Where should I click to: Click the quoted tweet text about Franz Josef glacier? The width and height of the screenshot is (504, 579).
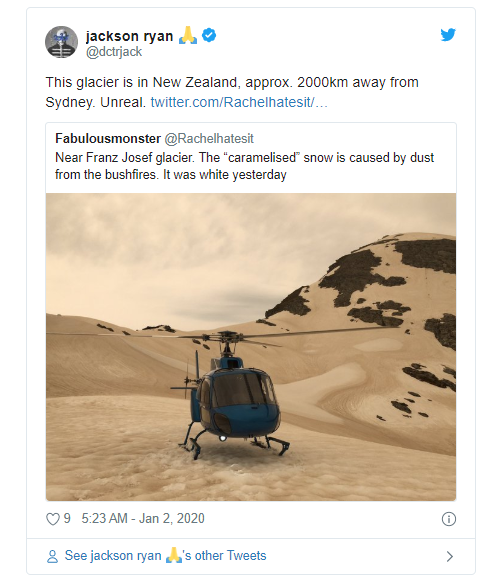click(x=244, y=166)
